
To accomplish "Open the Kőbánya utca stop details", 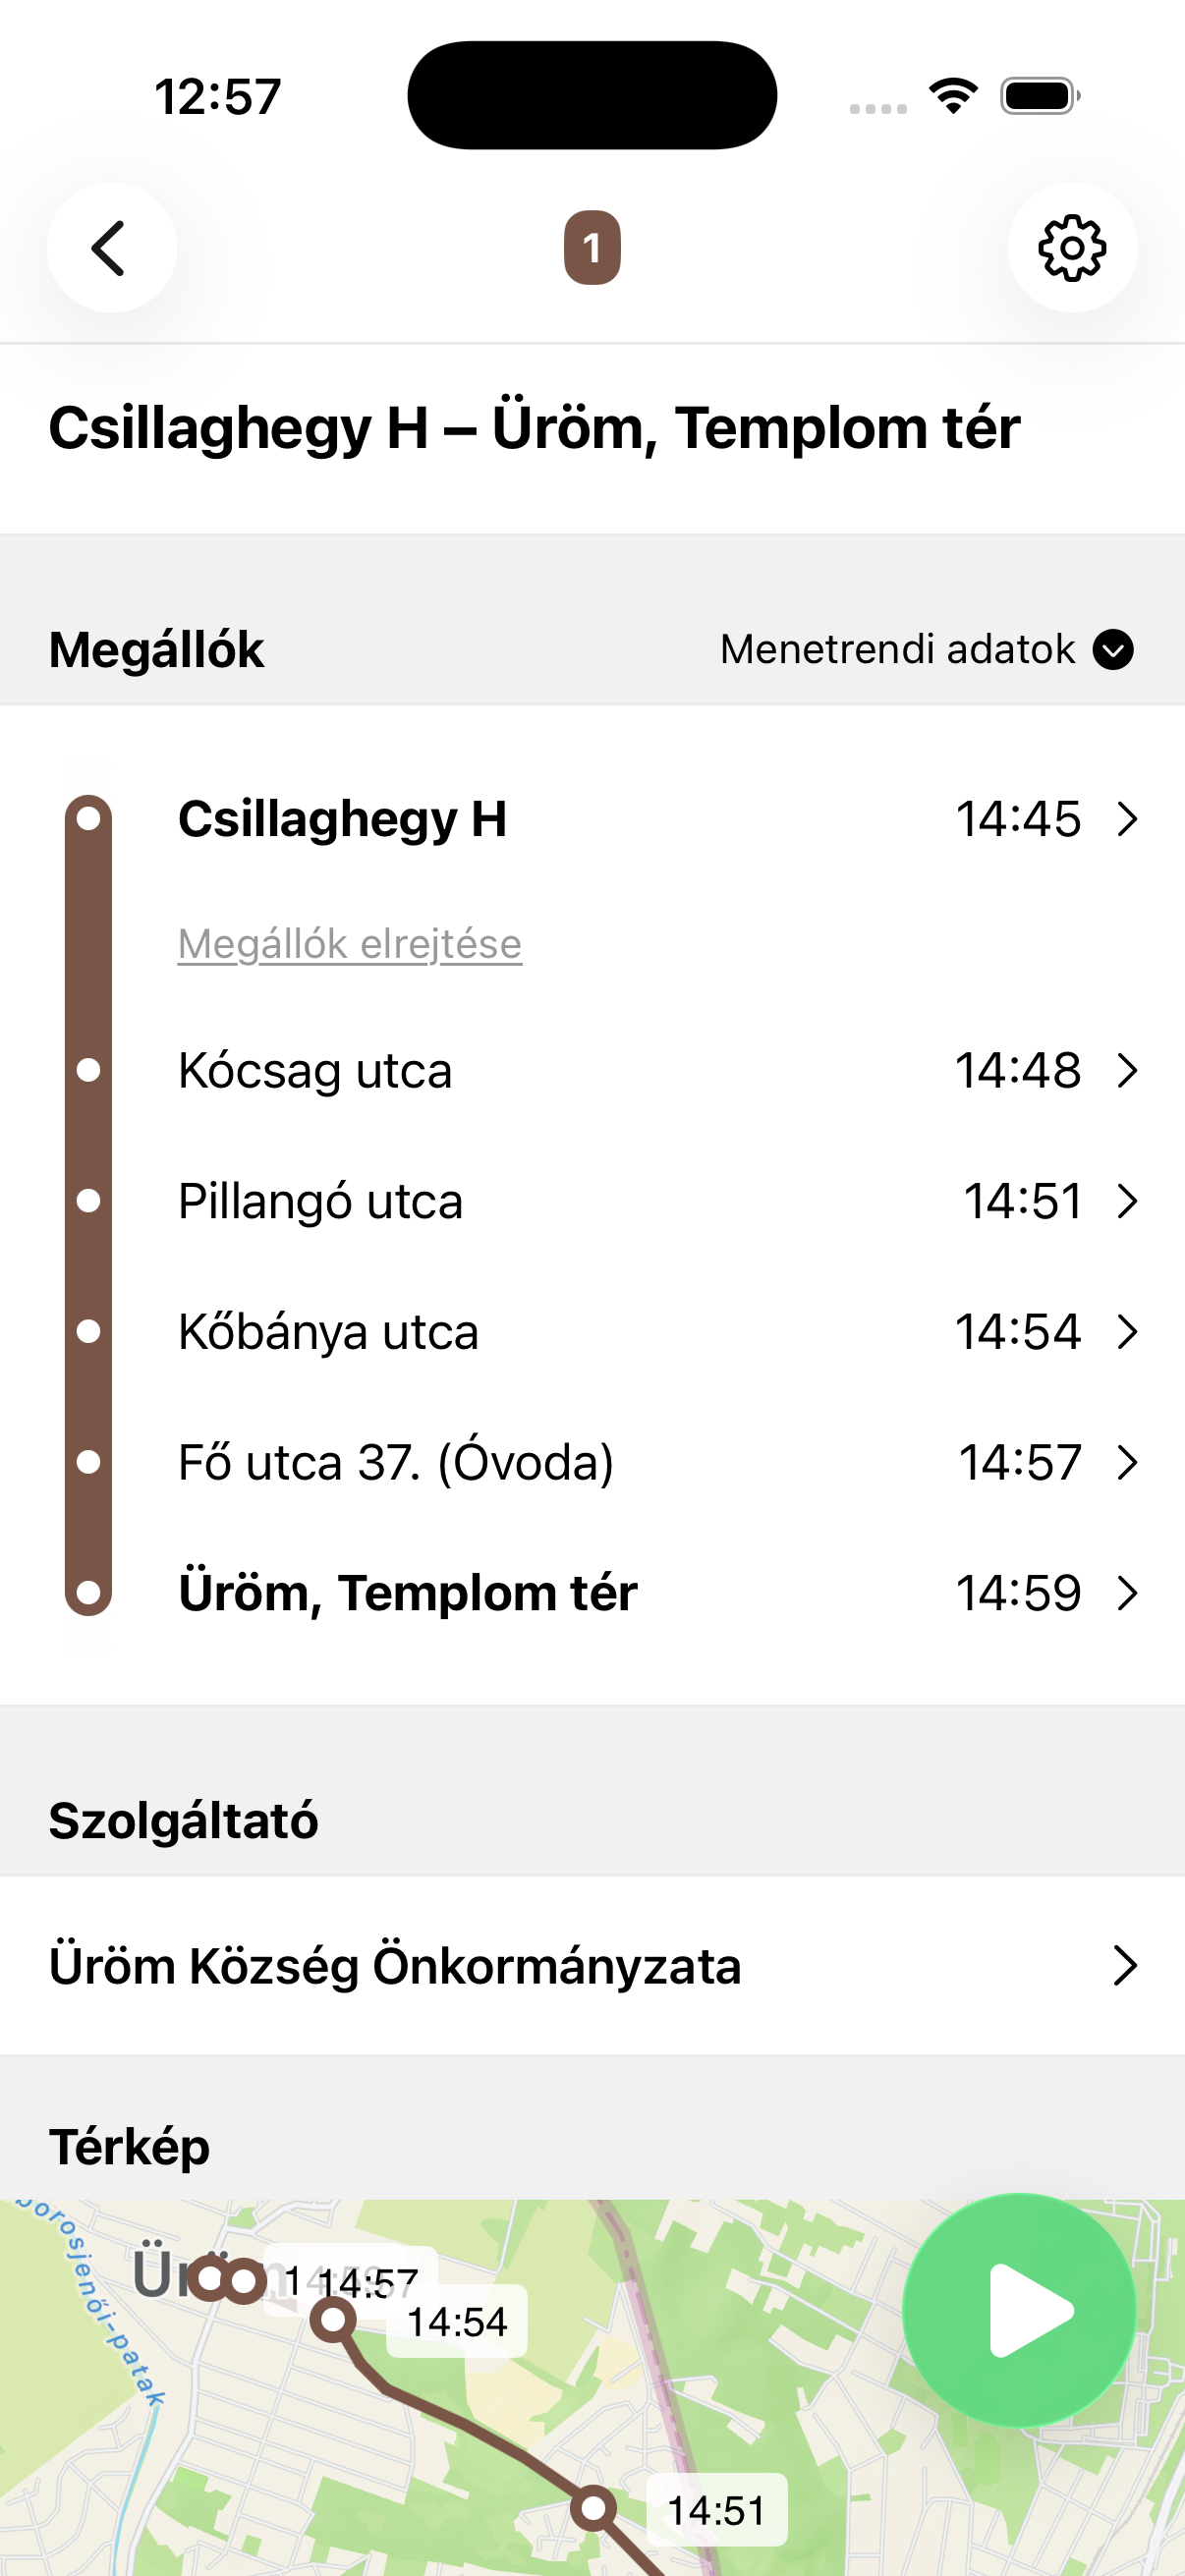I will tap(328, 1332).
